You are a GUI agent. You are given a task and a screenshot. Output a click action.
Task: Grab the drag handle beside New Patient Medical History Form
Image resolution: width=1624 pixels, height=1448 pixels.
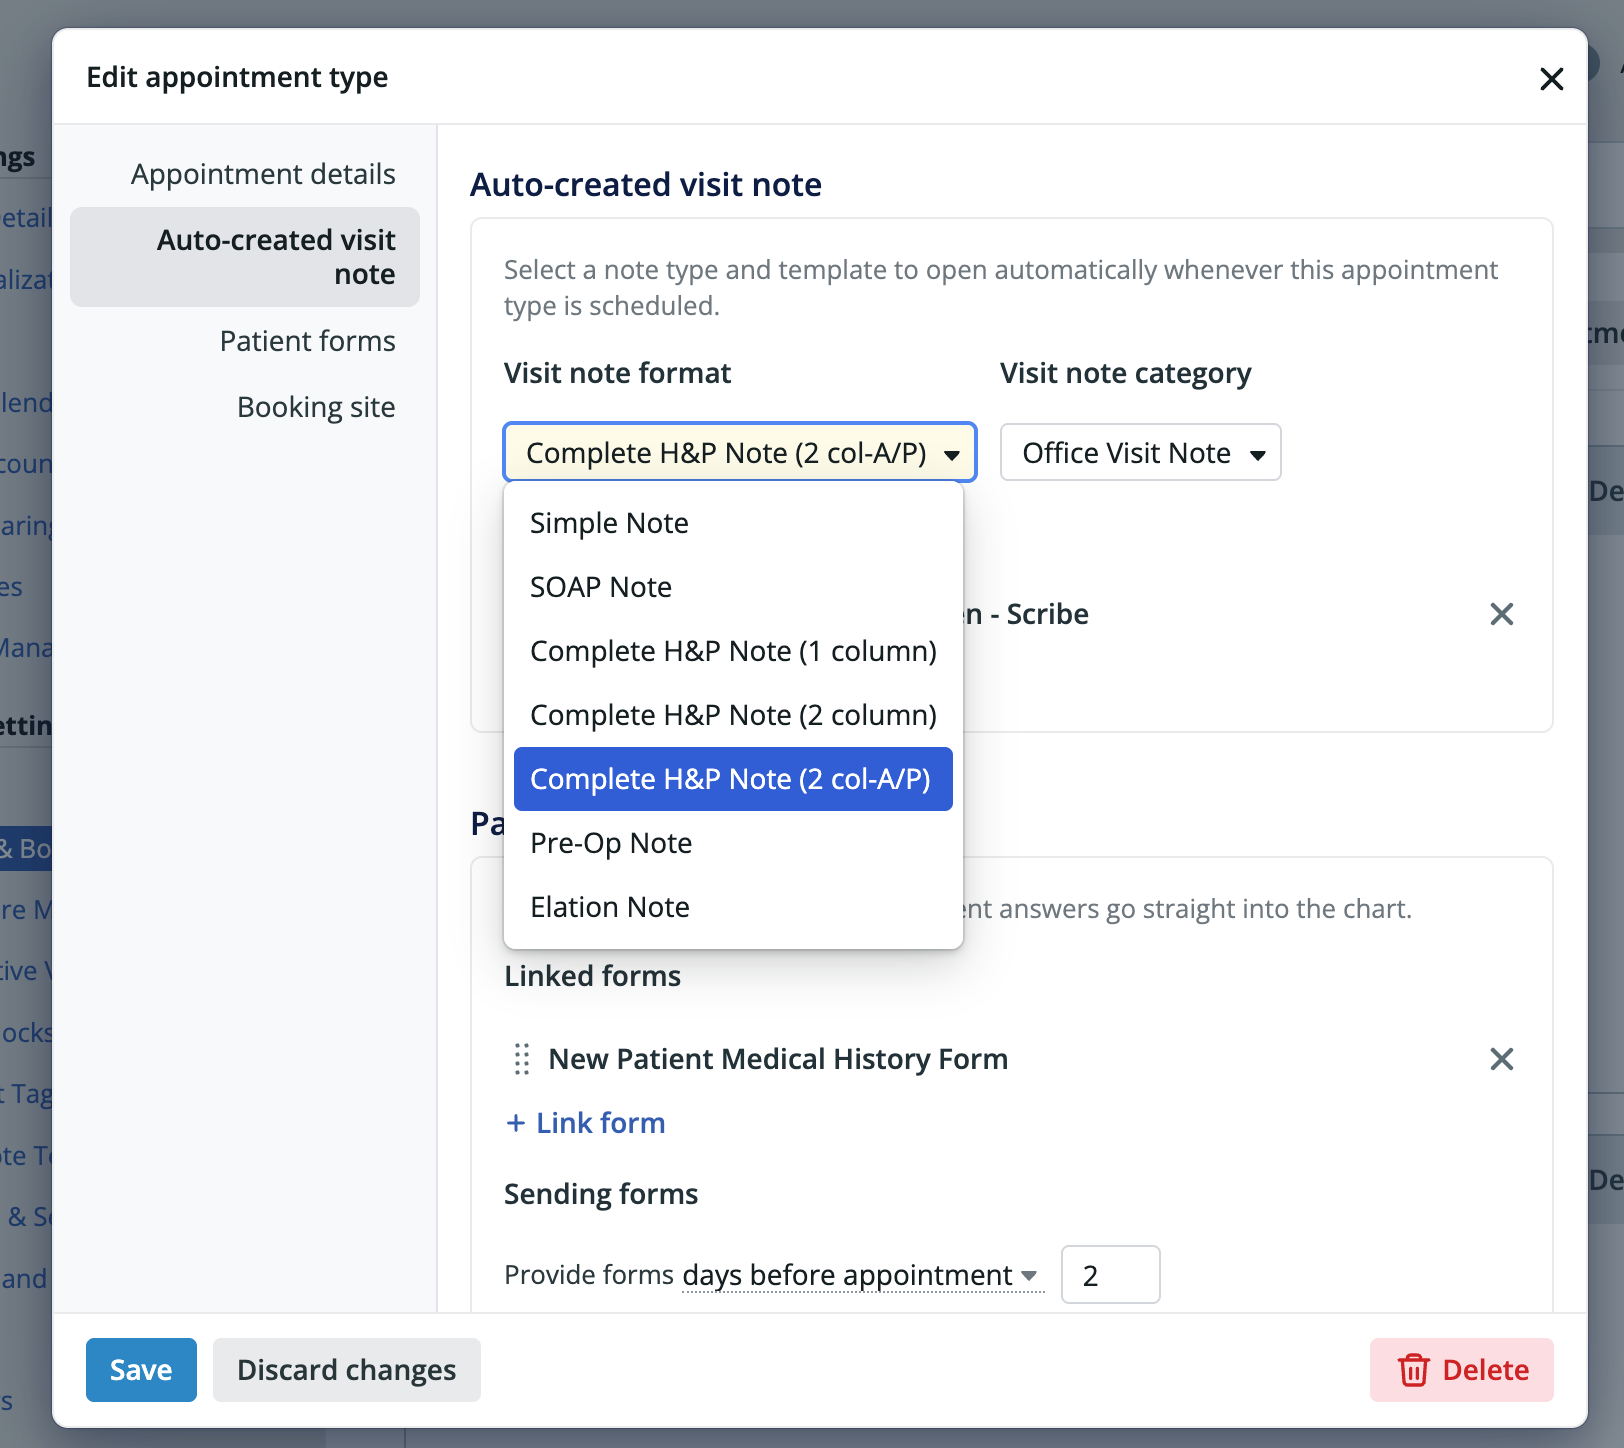[x=521, y=1059]
